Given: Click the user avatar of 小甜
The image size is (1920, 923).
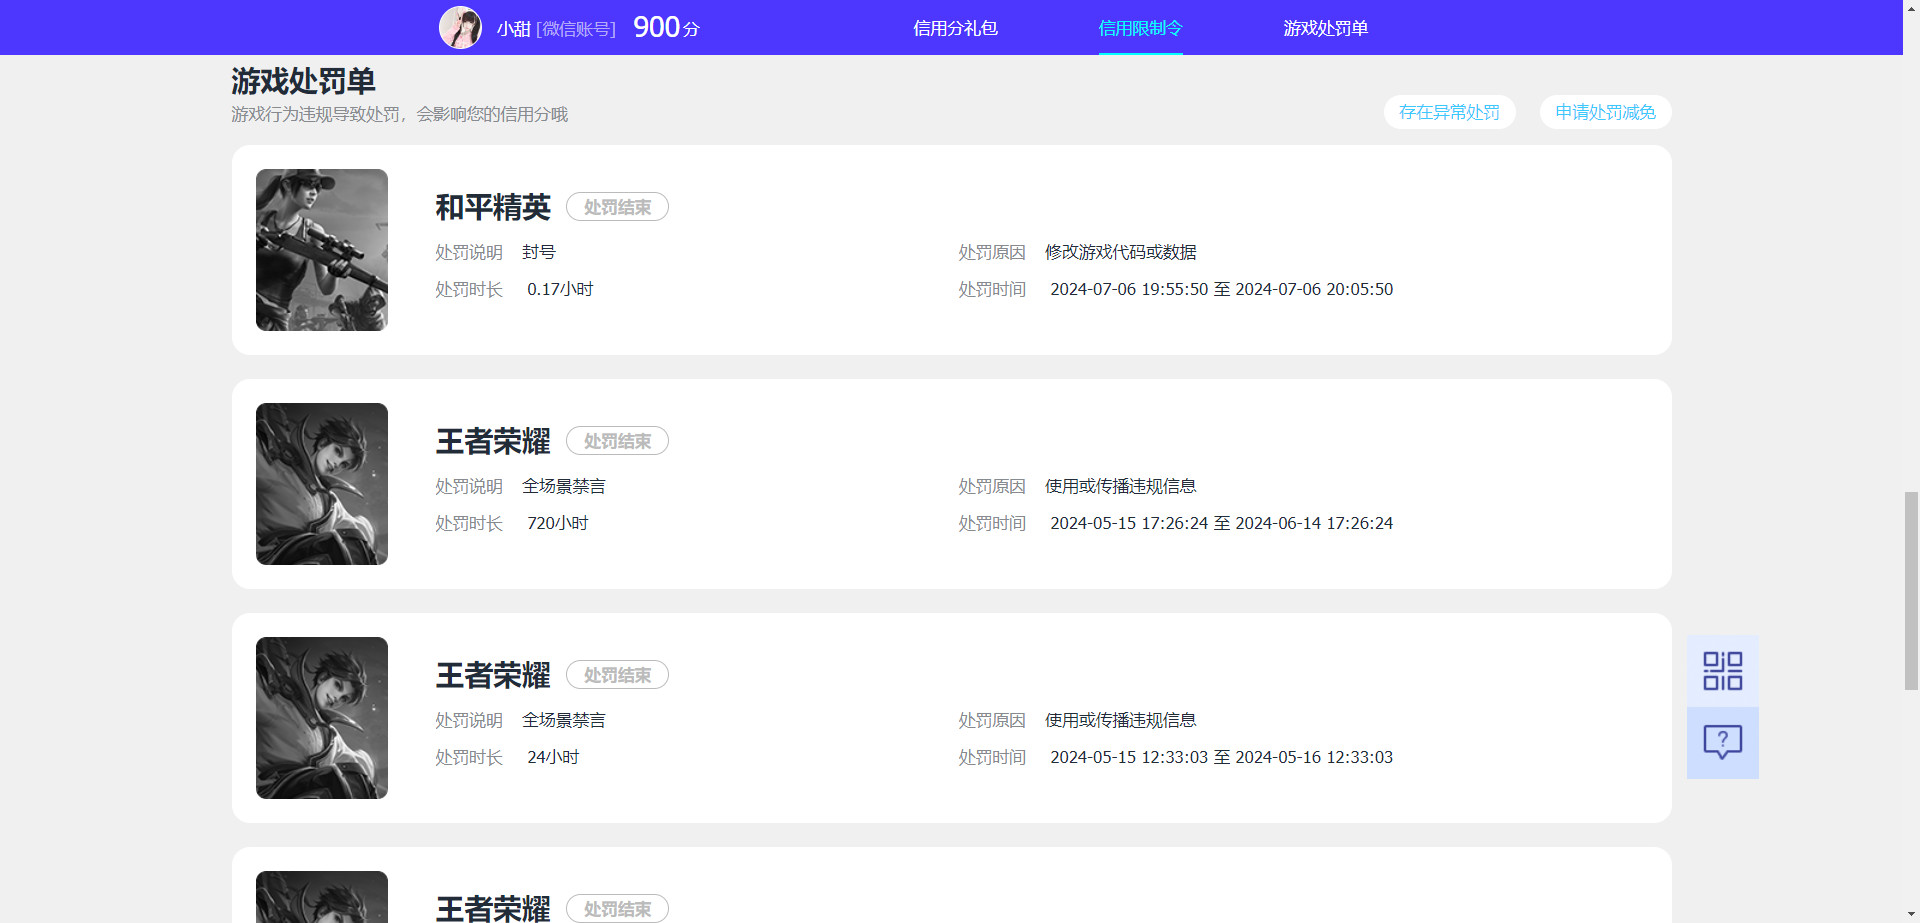Looking at the screenshot, I should click(x=460, y=28).
